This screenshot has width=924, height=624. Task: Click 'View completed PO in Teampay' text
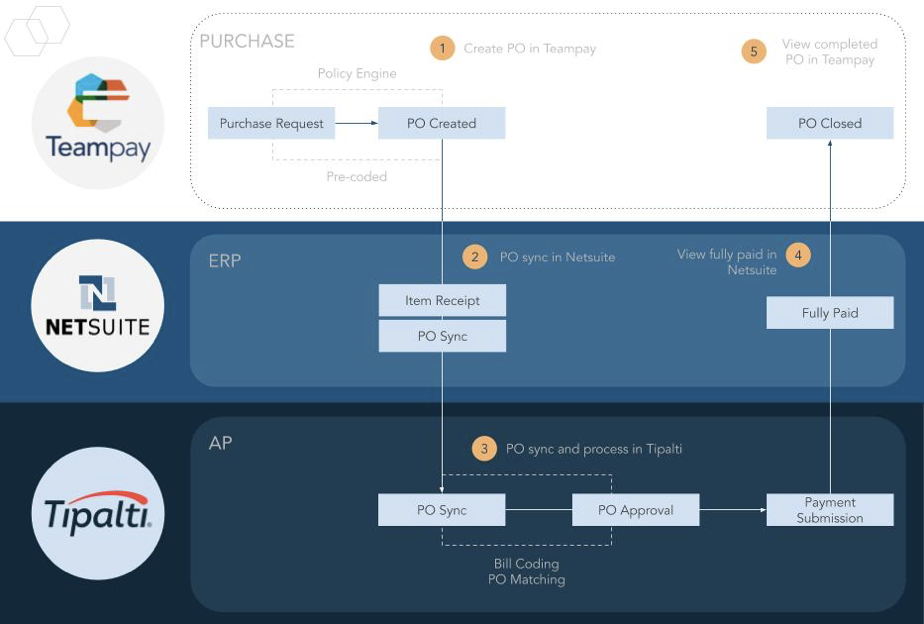830,52
